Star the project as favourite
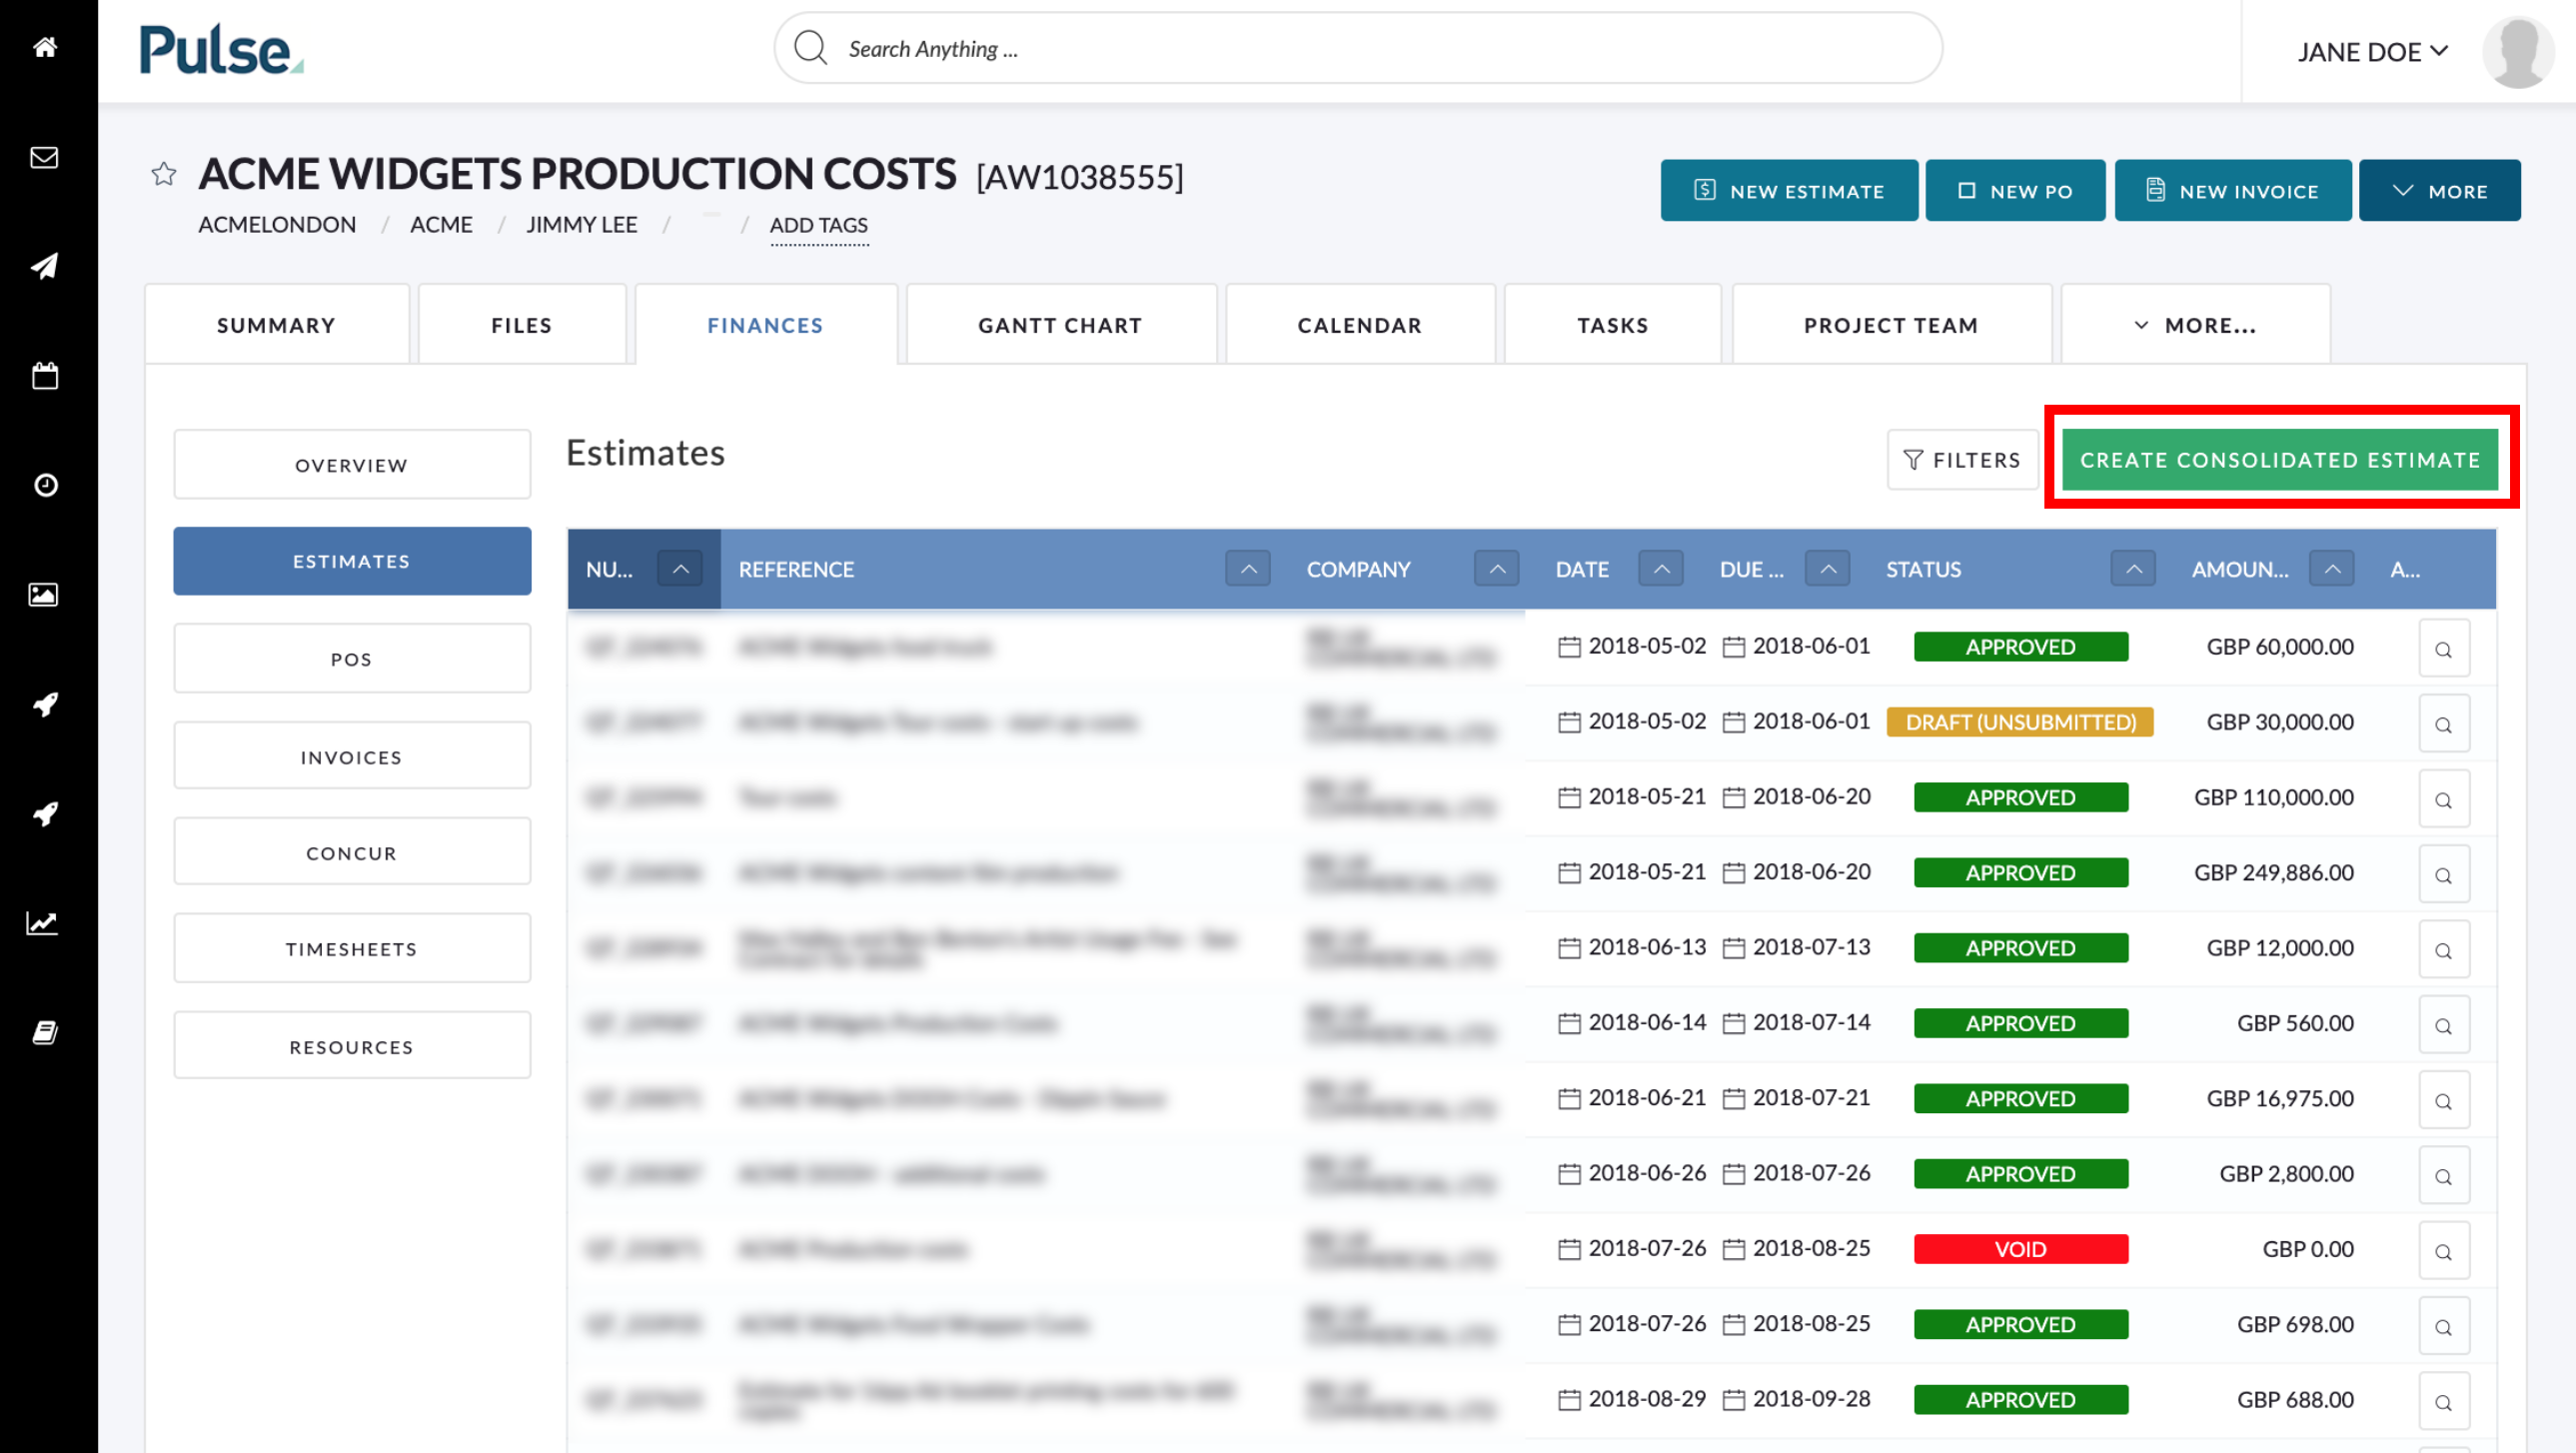 click(x=164, y=174)
